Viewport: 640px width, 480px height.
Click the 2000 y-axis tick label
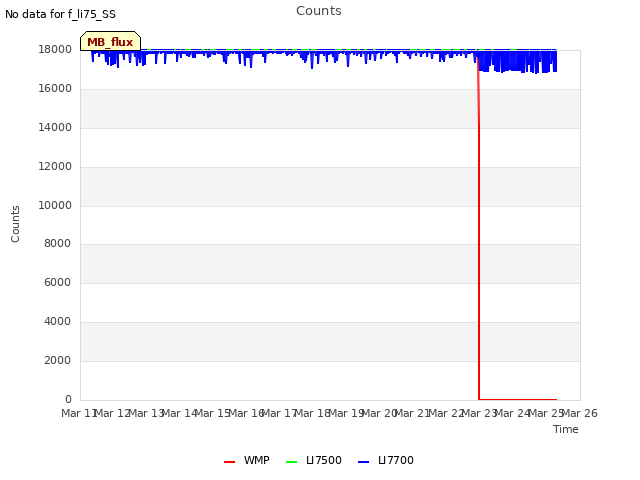[x=57, y=360]
